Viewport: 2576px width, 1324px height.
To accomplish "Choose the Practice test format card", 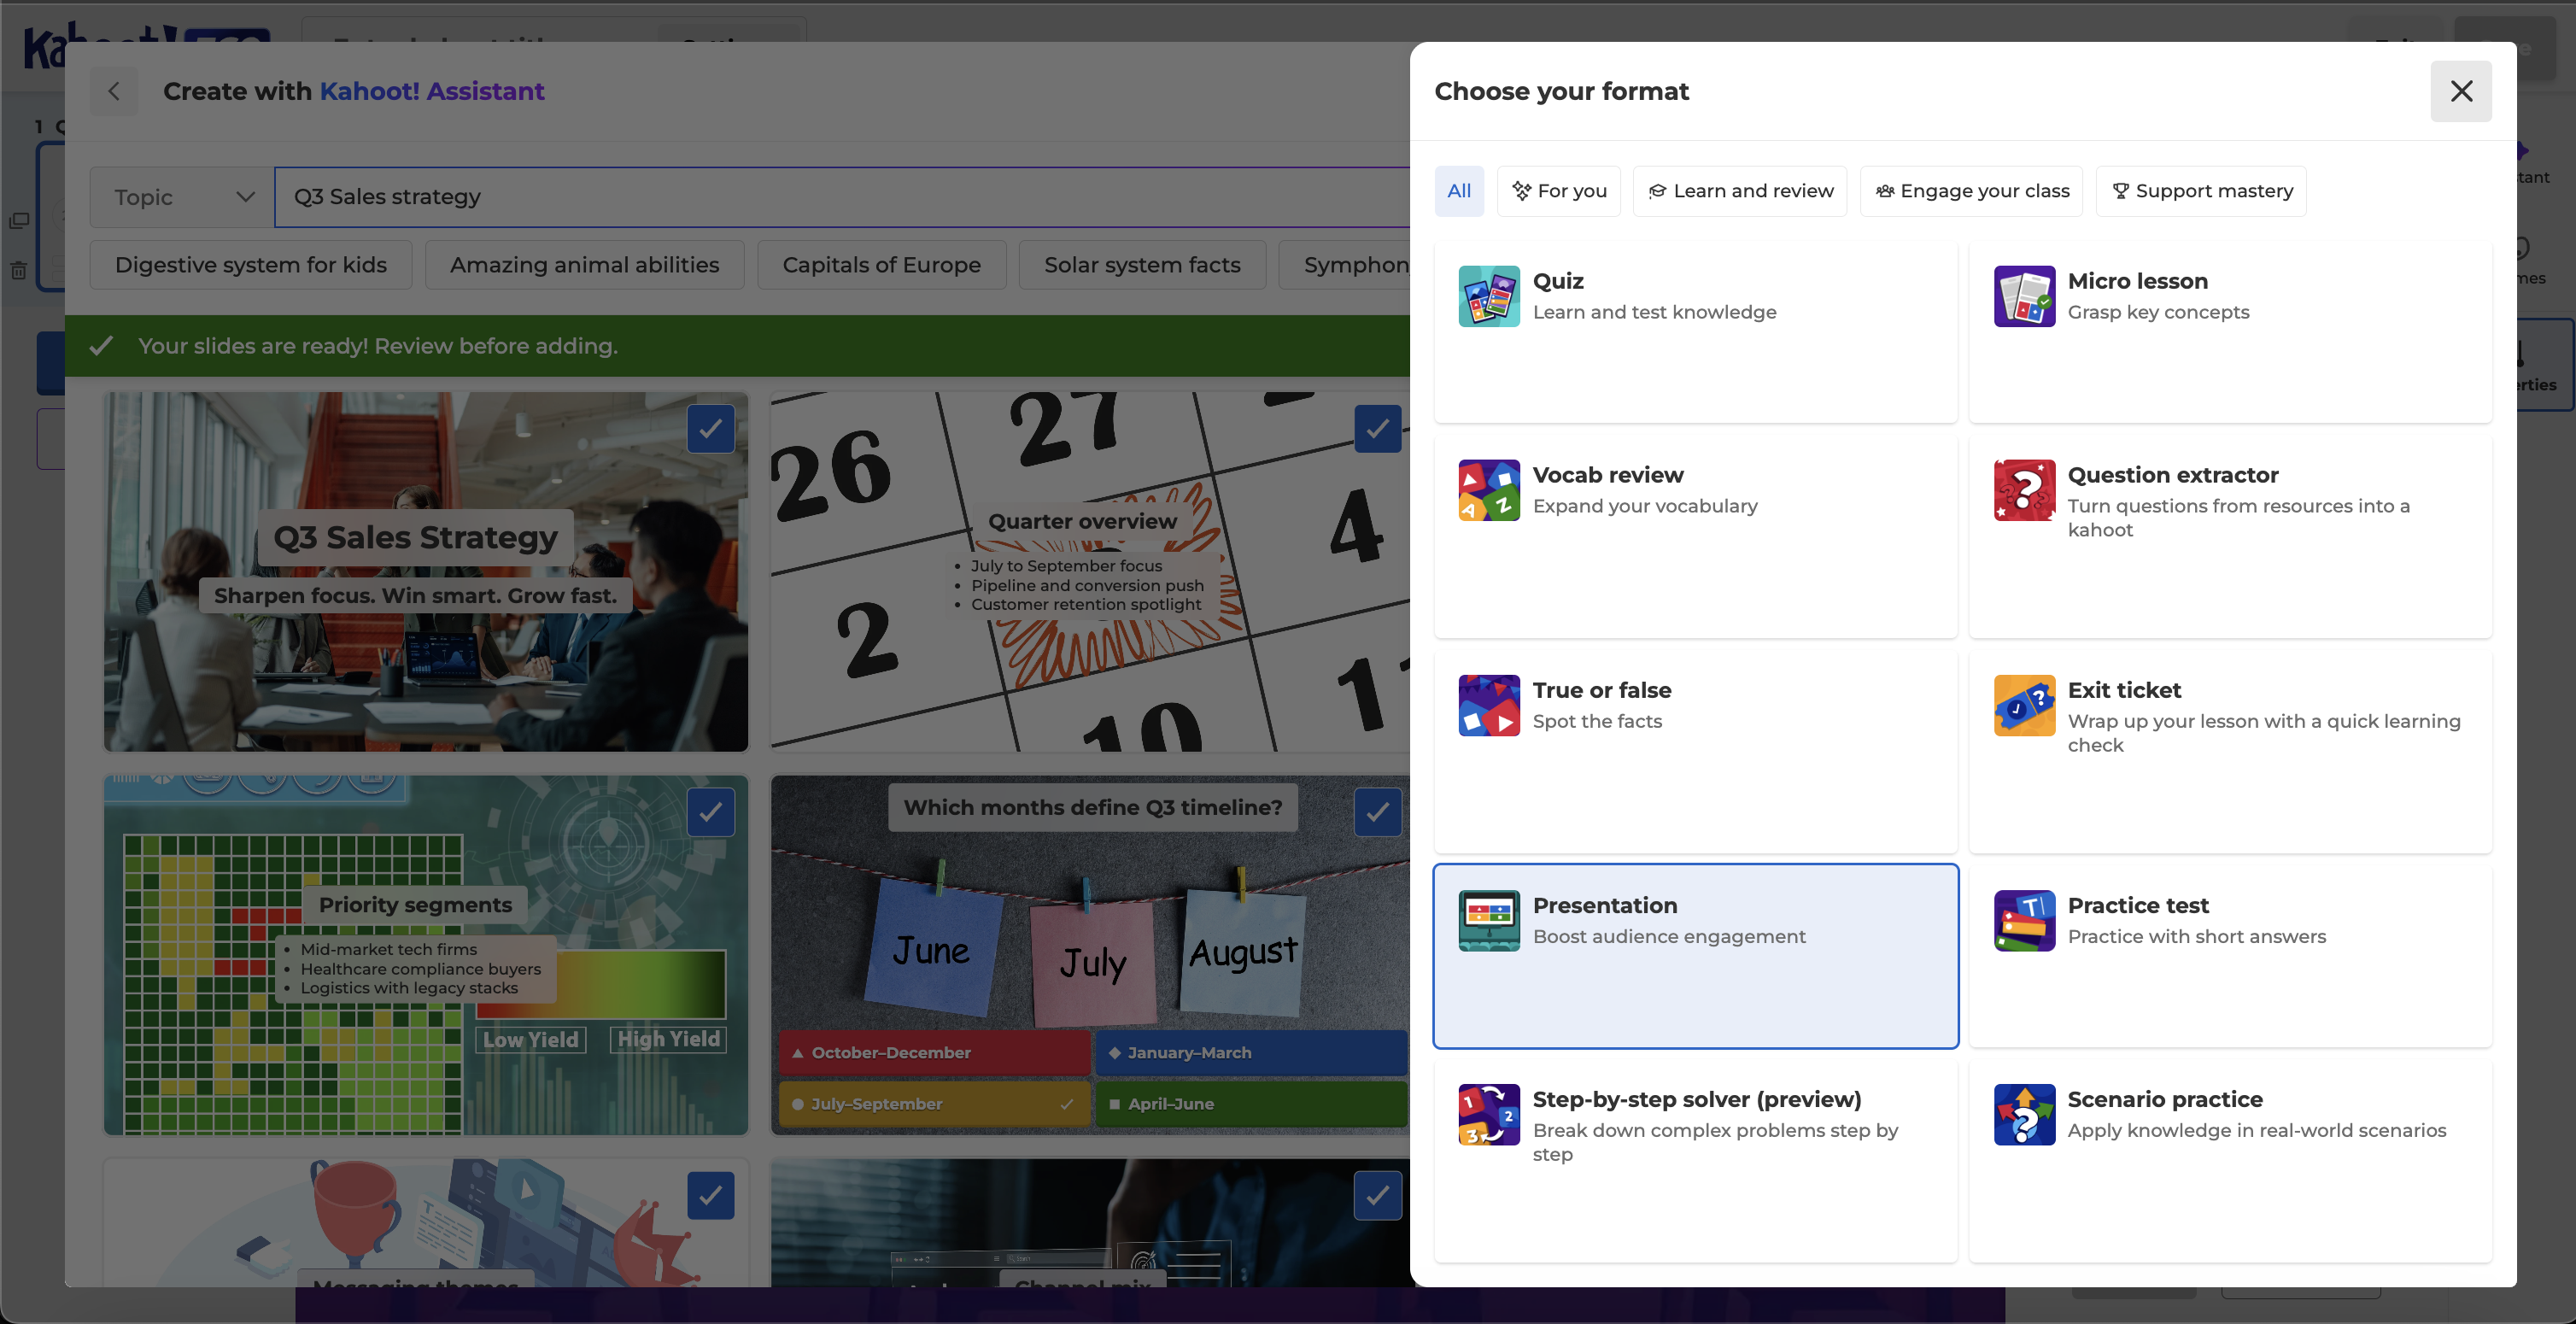I will tap(2230, 956).
